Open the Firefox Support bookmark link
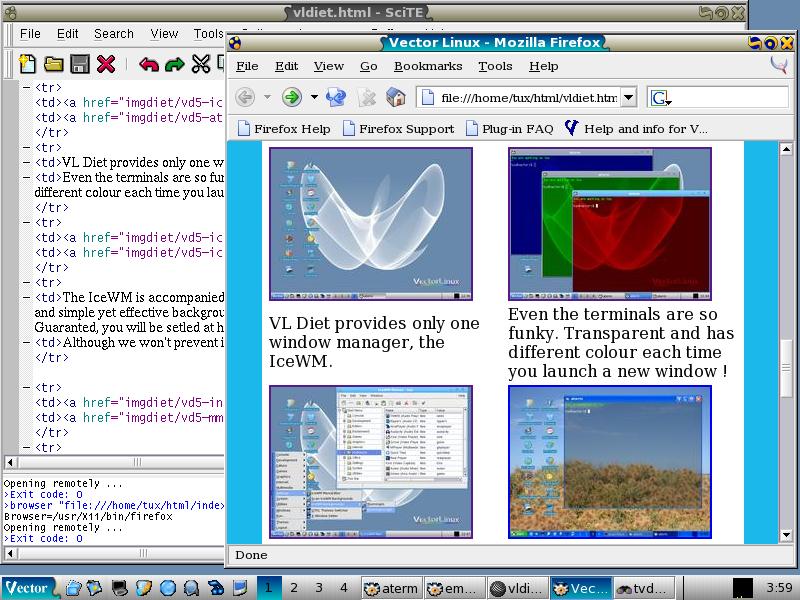Image resolution: width=800 pixels, height=600 pixels. pyautogui.click(x=398, y=129)
